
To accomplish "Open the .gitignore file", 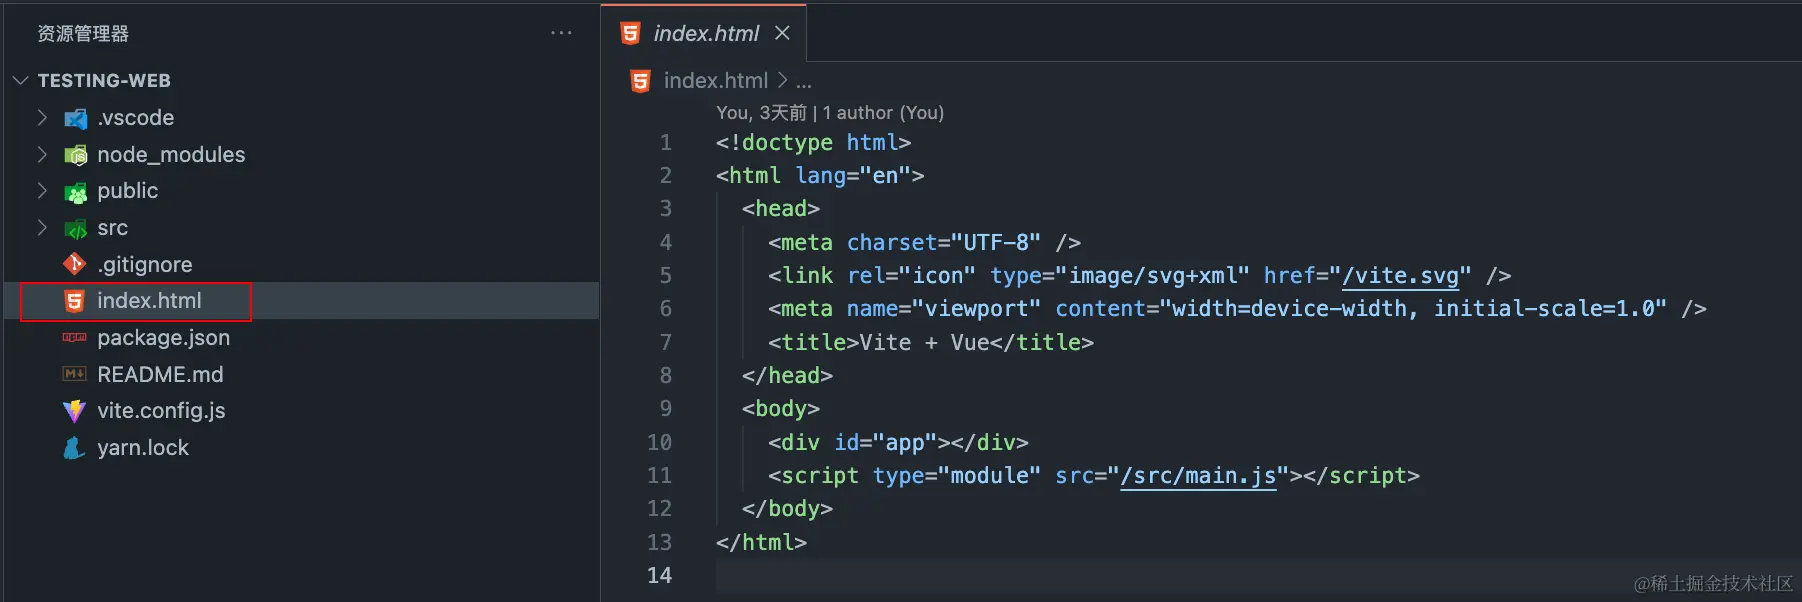I will click(x=145, y=265).
